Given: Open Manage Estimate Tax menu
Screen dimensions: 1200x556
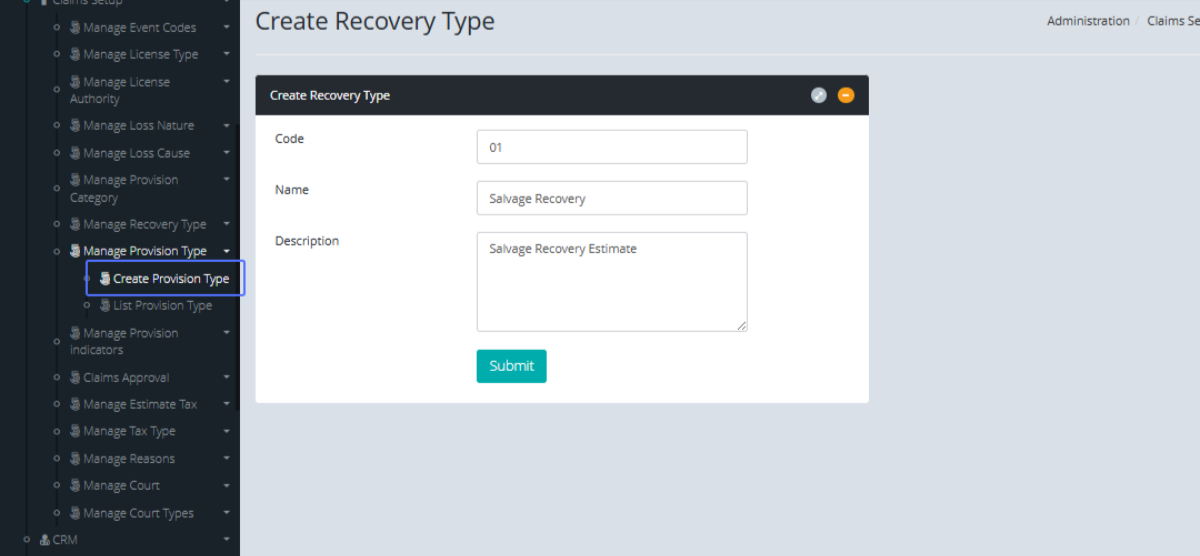Looking at the screenshot, I should click(140, 405).
